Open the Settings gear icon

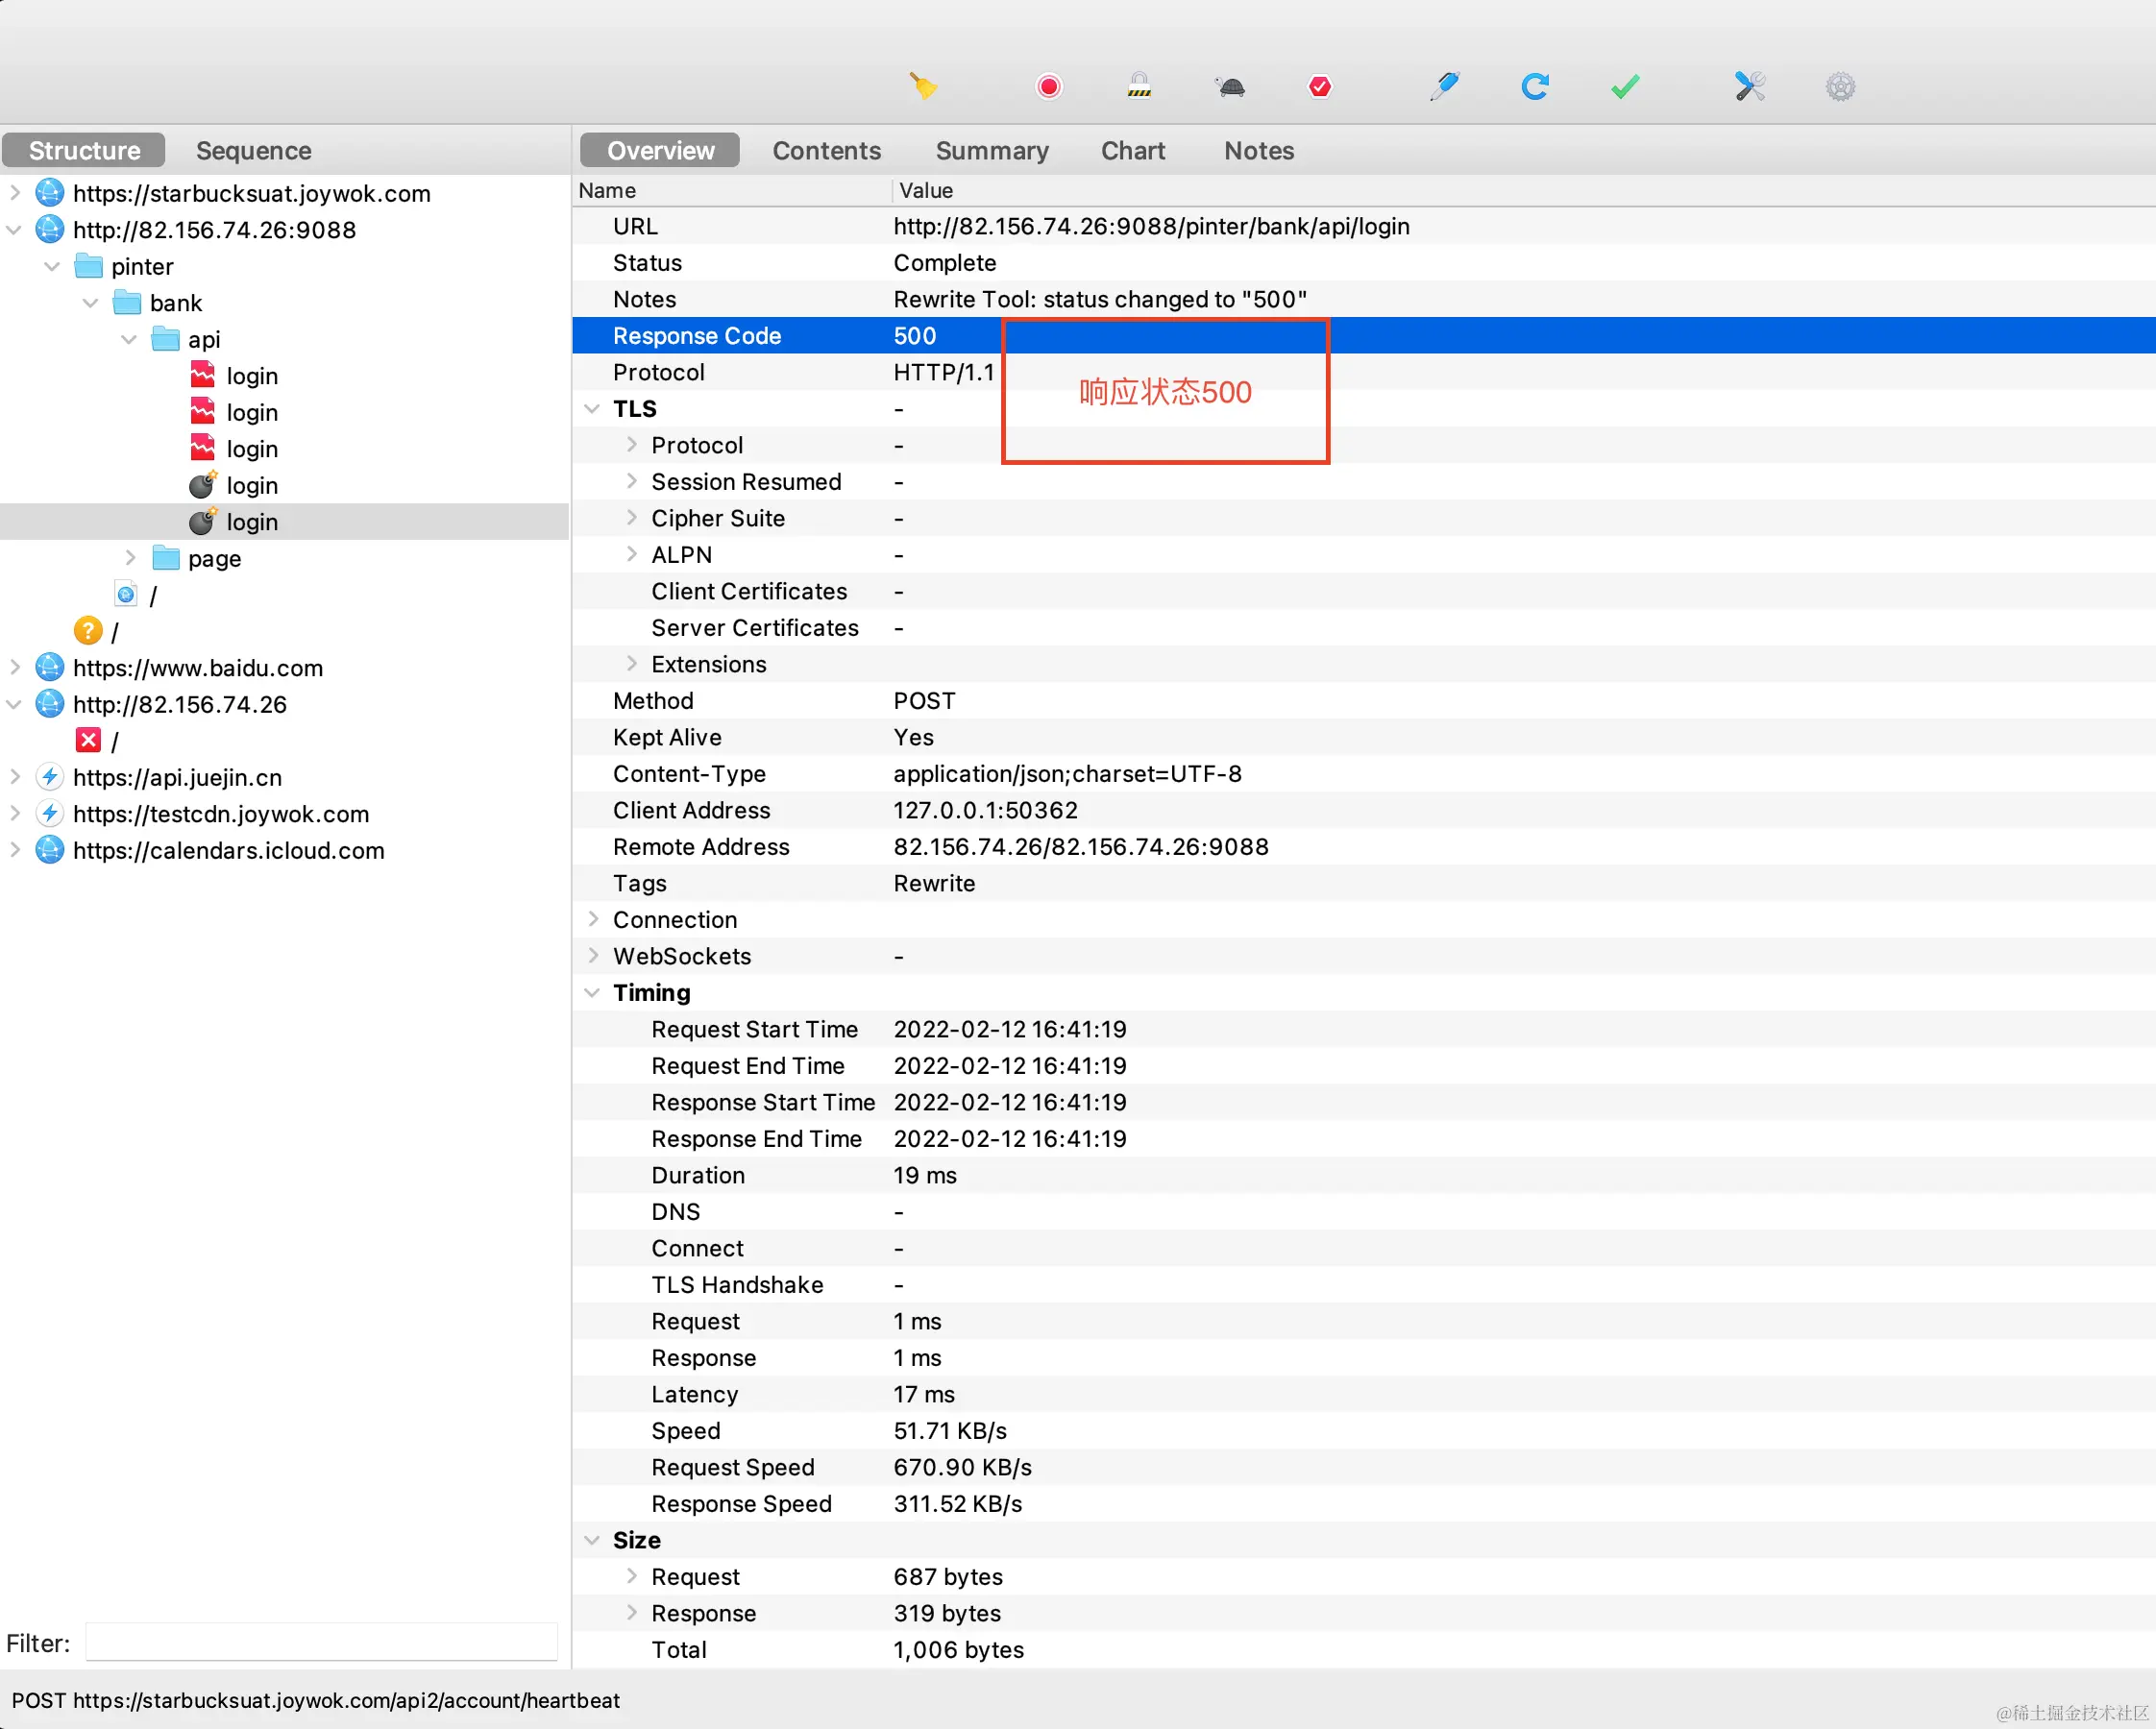coord(1840,87)
